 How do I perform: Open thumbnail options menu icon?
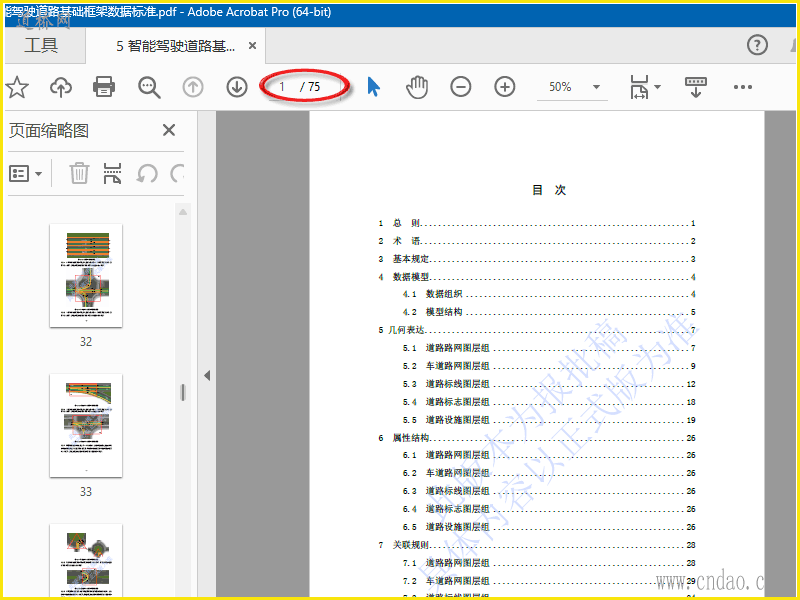click(x=25, y=174)
